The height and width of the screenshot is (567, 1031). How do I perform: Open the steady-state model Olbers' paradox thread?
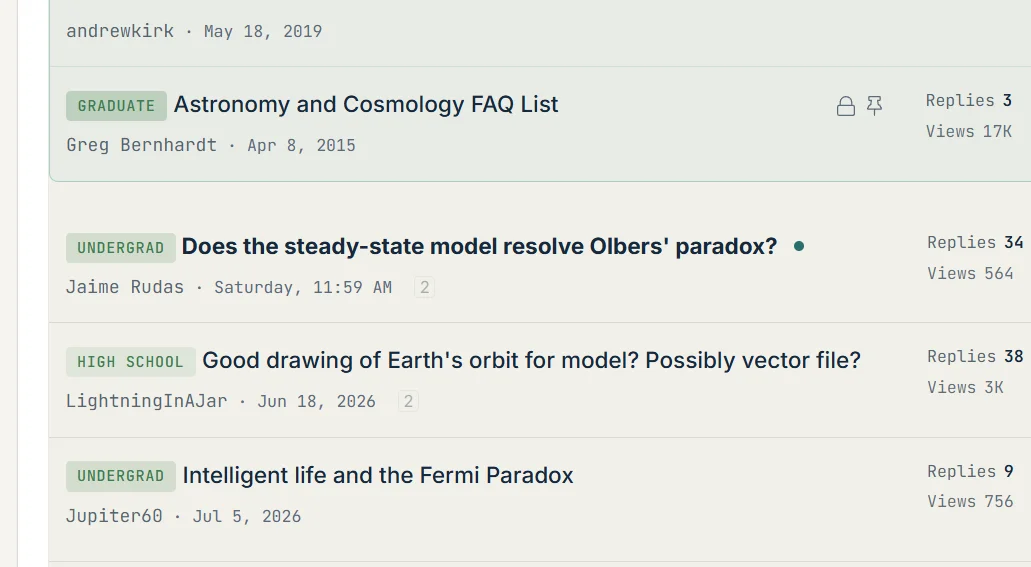479,247
